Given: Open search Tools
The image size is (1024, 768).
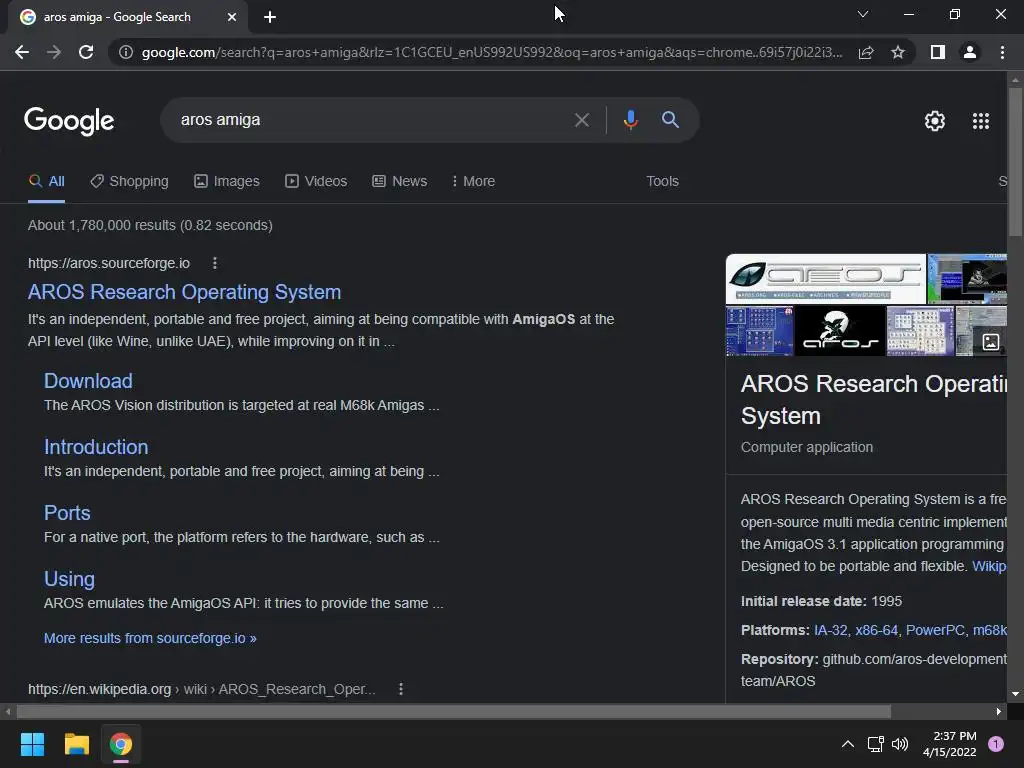Looking at the screenshot, I should pos(662,182).
